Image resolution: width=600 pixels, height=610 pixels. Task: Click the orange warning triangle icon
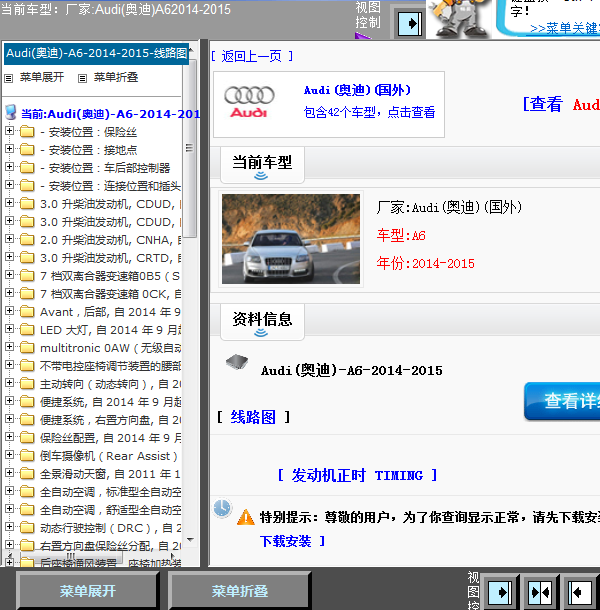coord(246,517)
